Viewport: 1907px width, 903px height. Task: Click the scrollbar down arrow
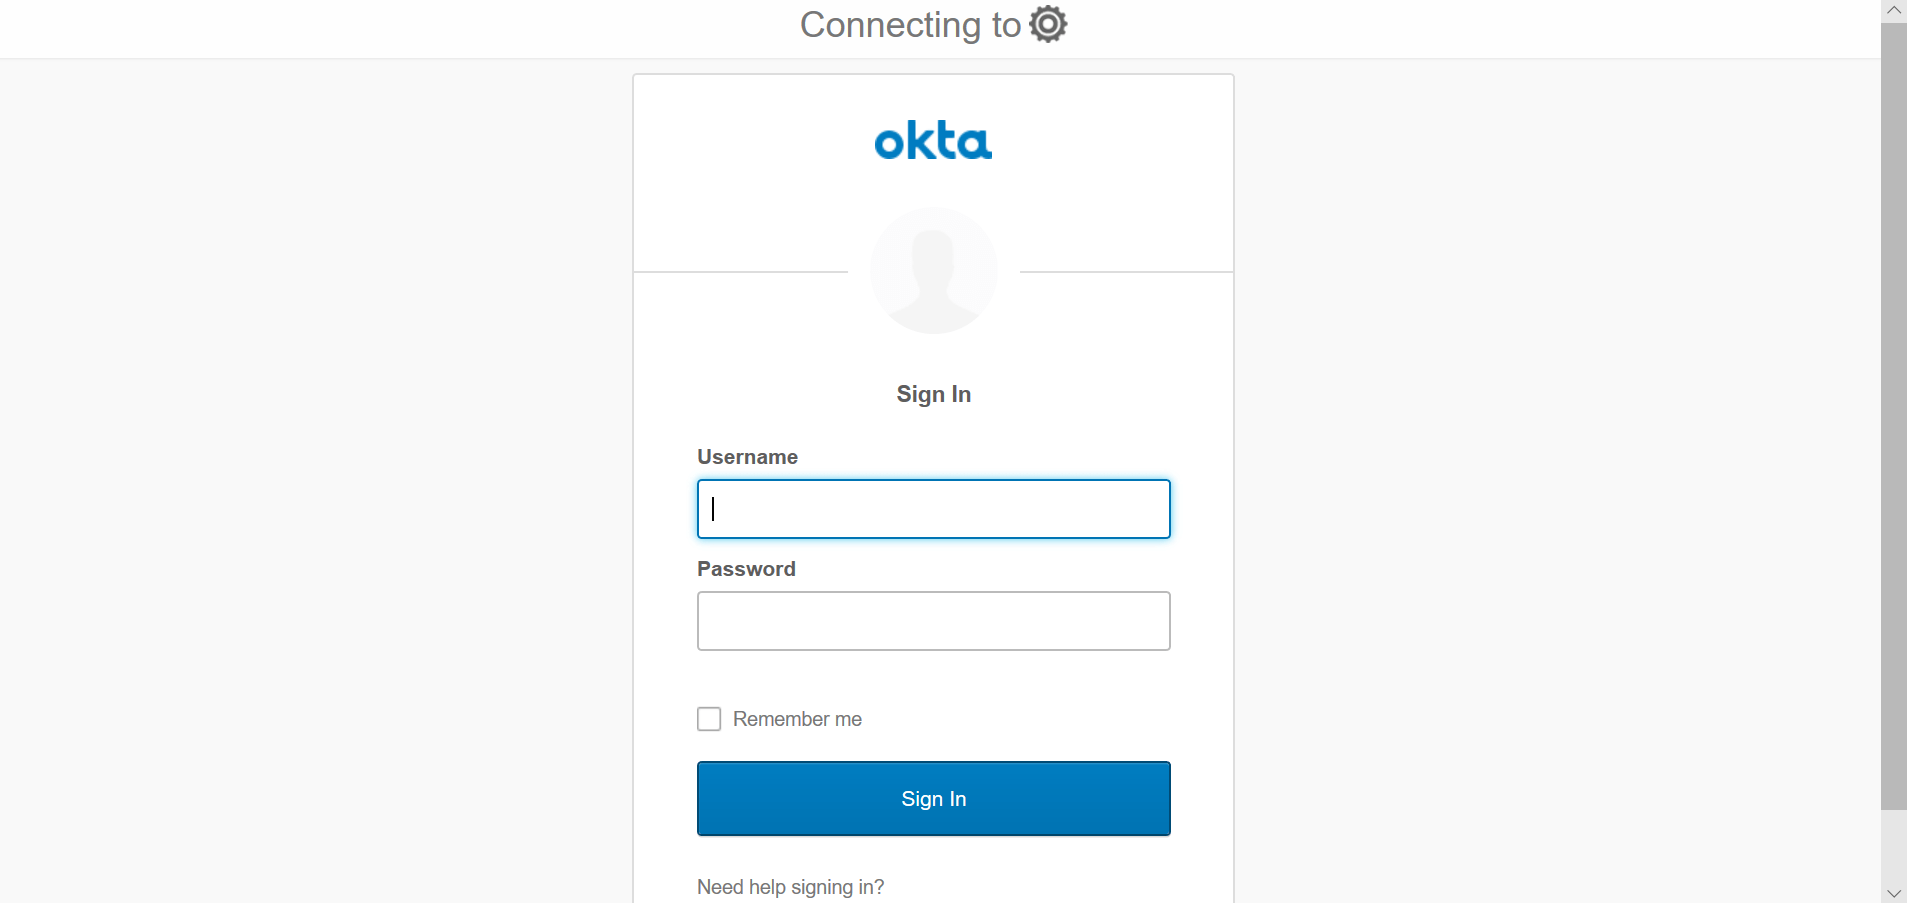click(1893, 892)
